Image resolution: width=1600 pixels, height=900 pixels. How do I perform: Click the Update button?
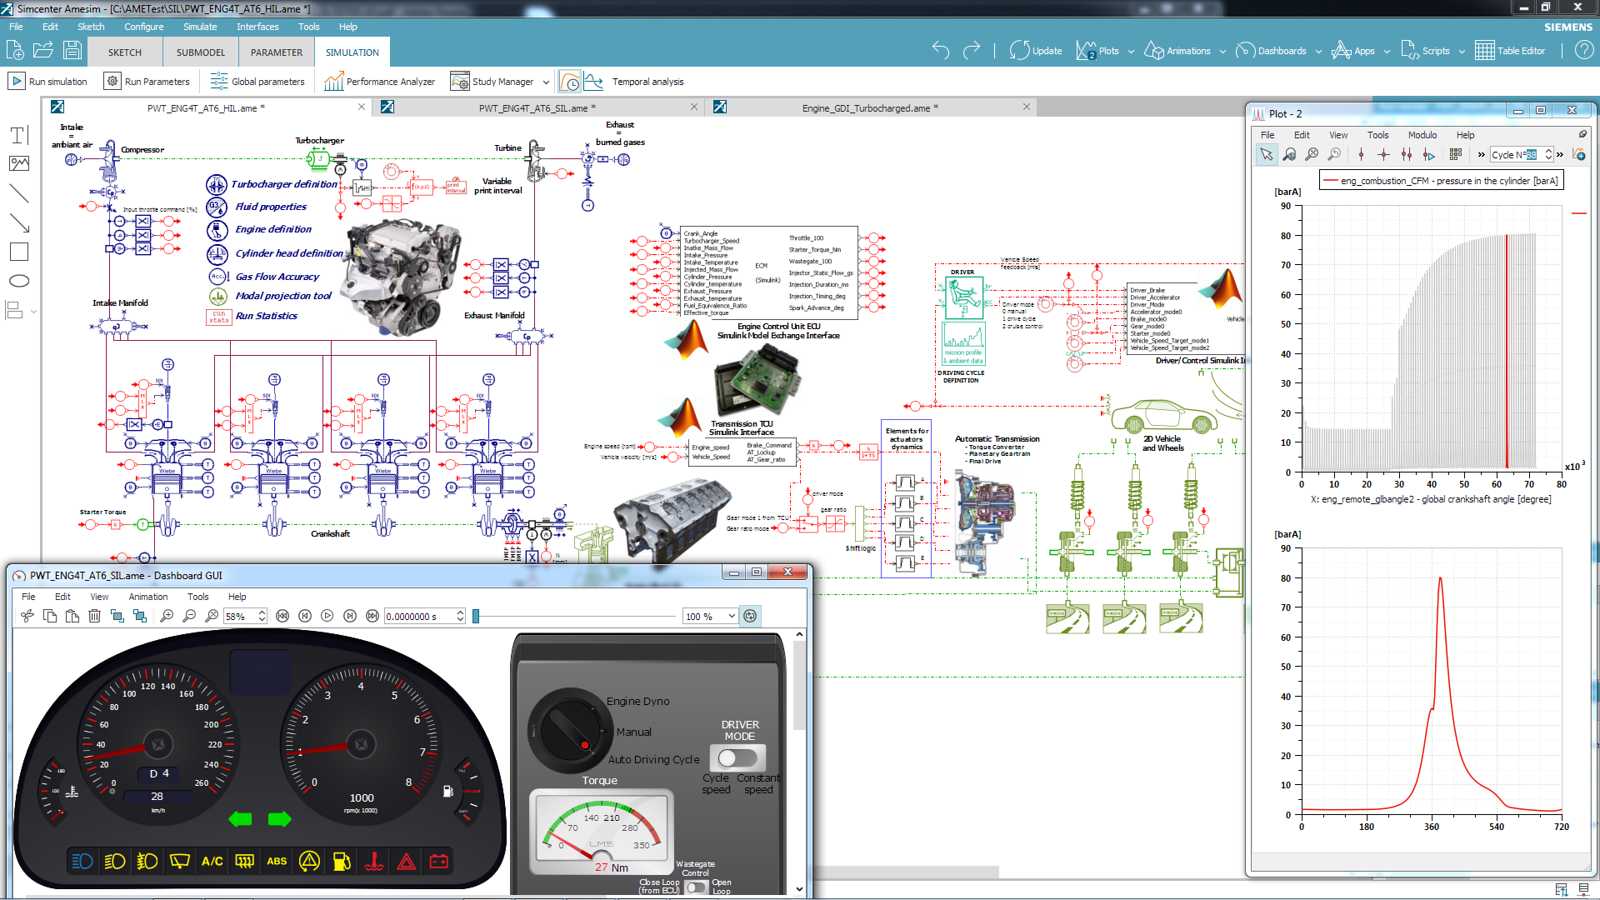coord(1036,51)
